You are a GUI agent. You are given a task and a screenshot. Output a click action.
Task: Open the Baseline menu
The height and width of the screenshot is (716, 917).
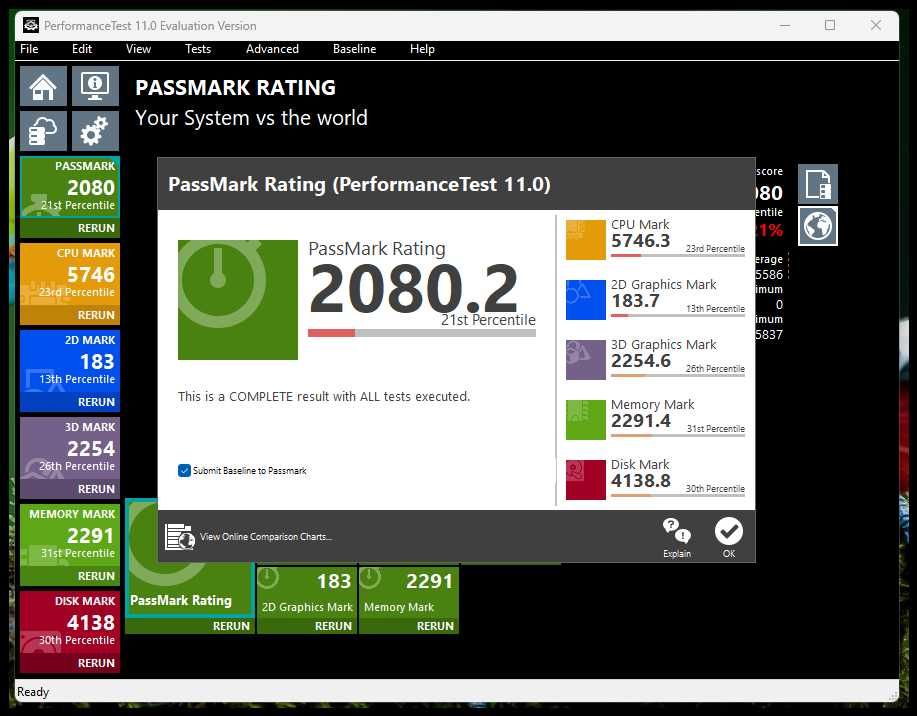point(354,49)
